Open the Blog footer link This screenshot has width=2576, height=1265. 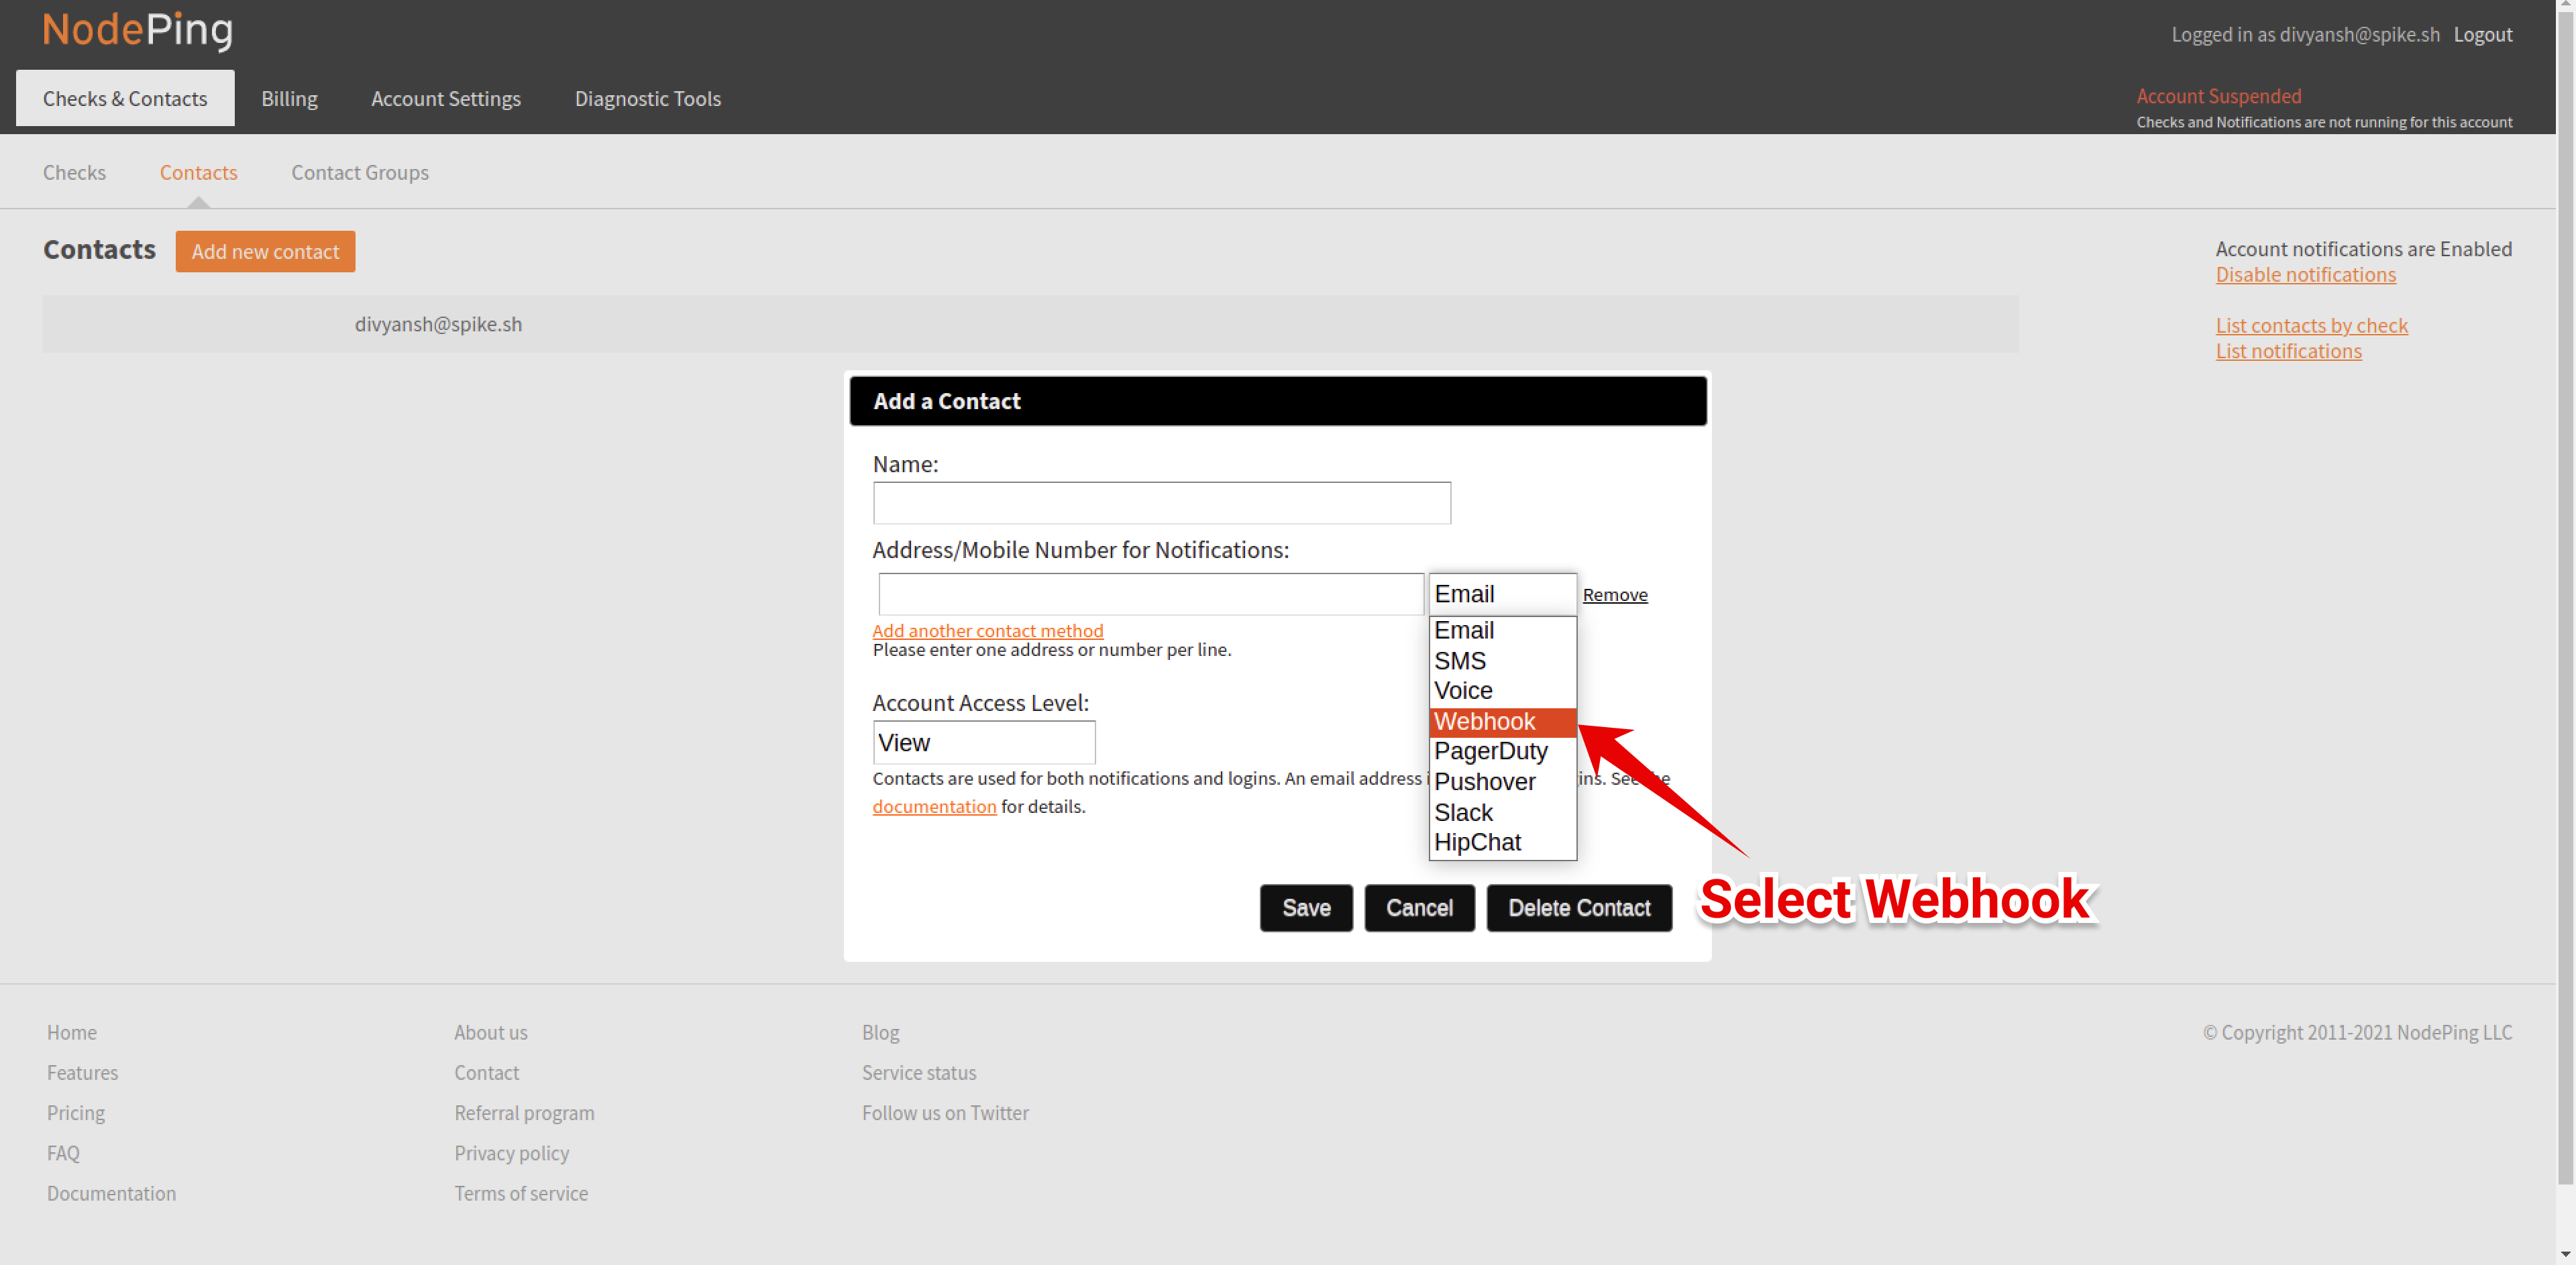(881, 1032)
